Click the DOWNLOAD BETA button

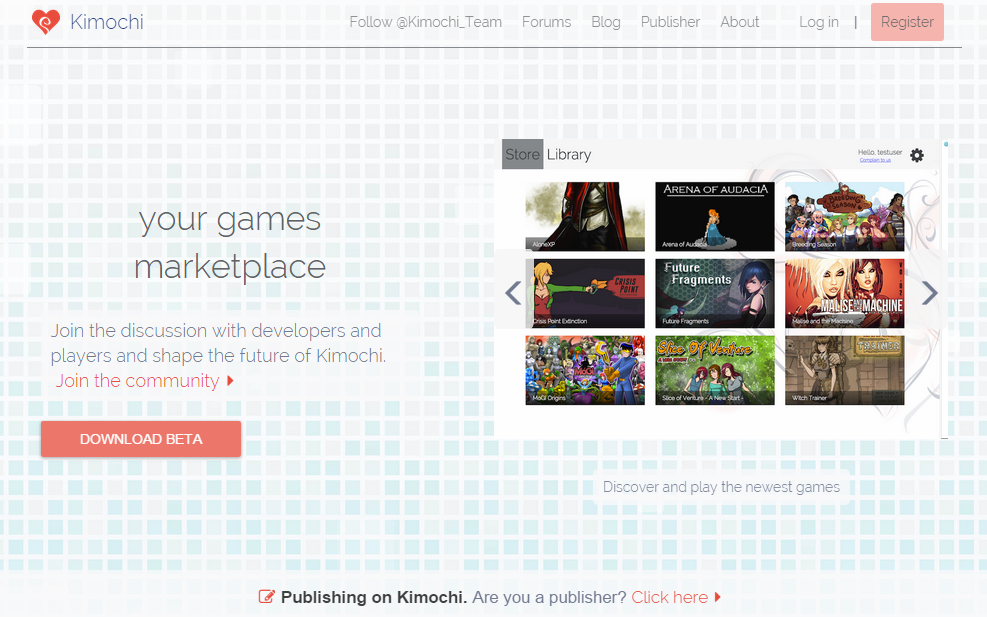click(x=141, y=439)
